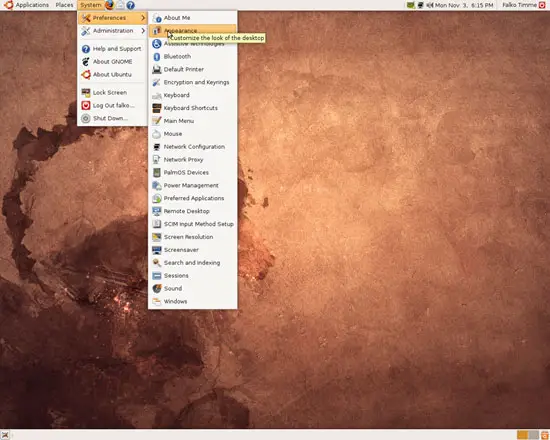Click the Bluetooth icon in Preferences menu

pyautogui.click(x=156, y=56)
